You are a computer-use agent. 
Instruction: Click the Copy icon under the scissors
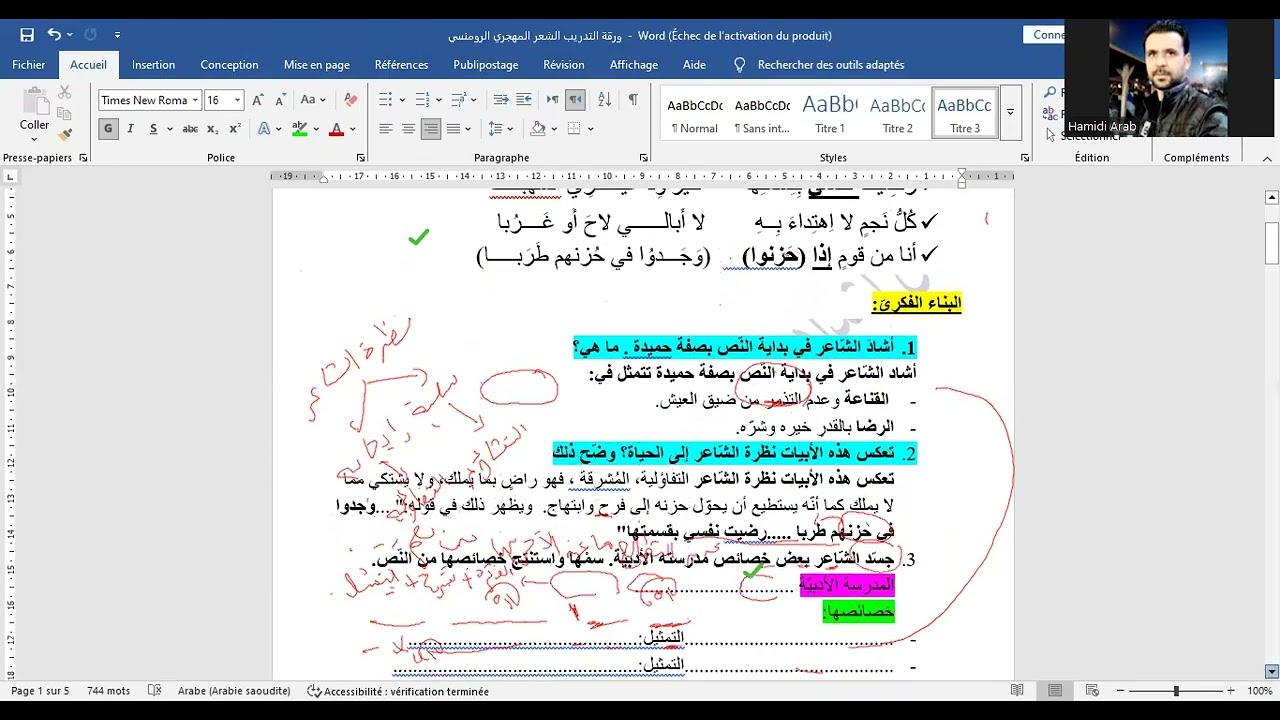pos(65,113)
